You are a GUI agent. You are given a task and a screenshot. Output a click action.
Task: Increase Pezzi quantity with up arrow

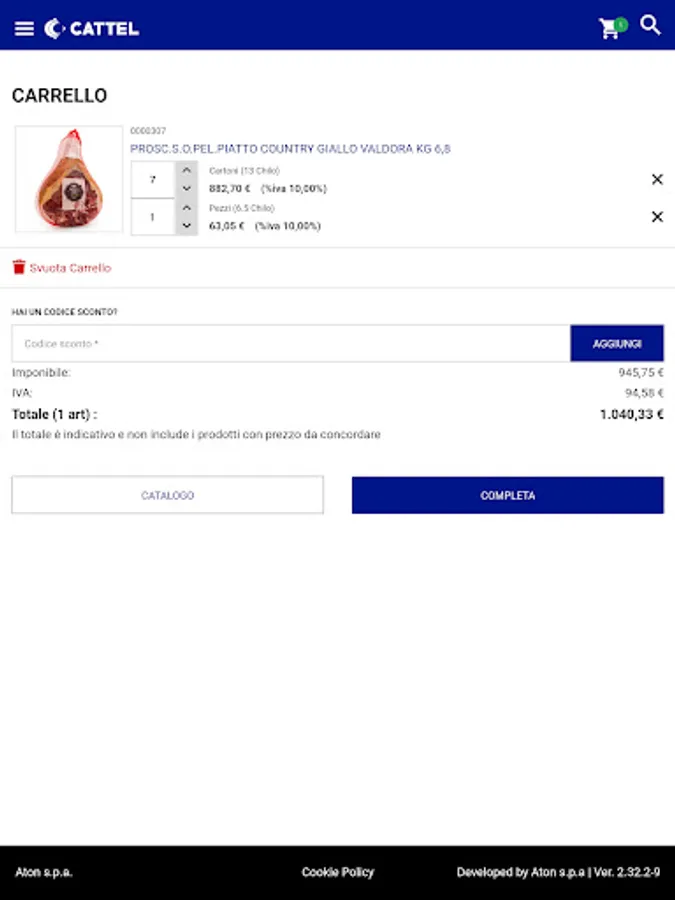(187, 208)
